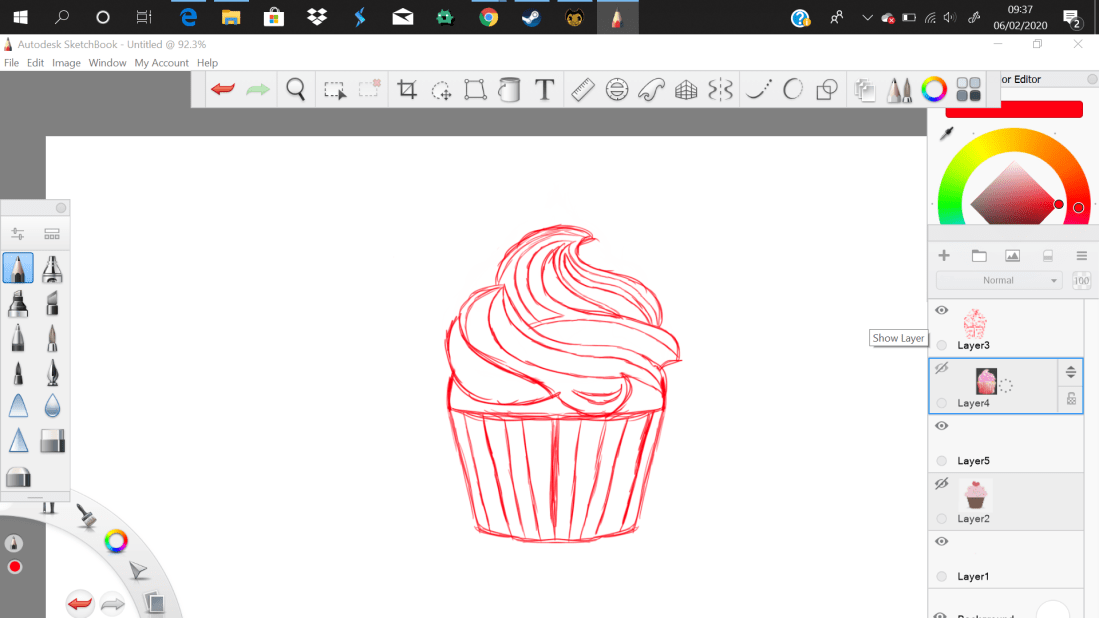Open the Perspective Guide tool
1099x618 pixels.
tap(686, 90)
